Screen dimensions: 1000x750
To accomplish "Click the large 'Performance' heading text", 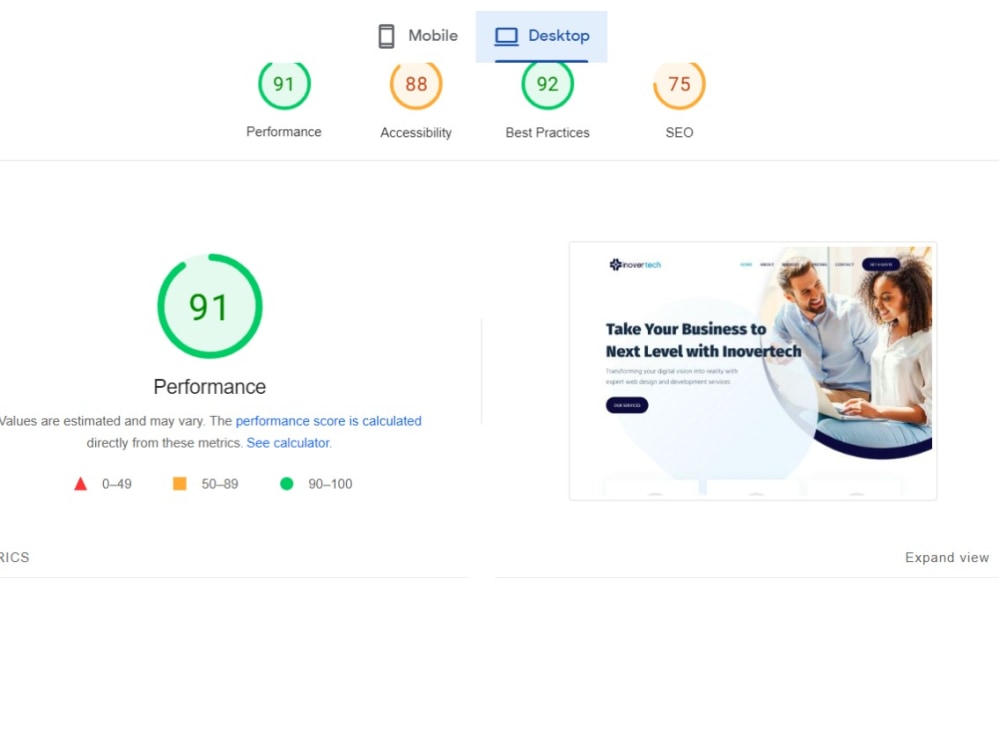I will 210,386.
